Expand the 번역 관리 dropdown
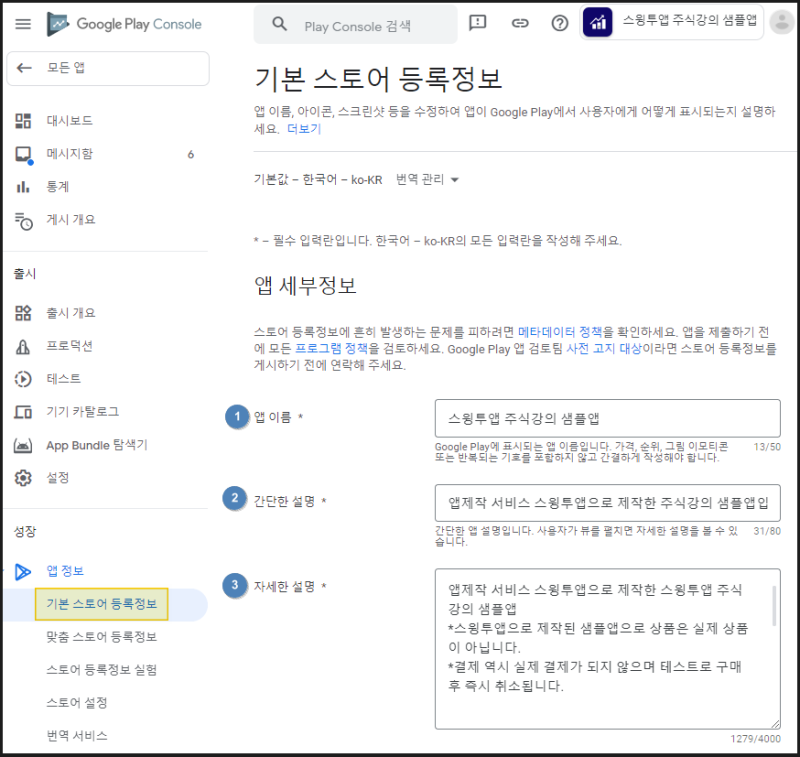The image size is (800, 757). tap(428, 180)
